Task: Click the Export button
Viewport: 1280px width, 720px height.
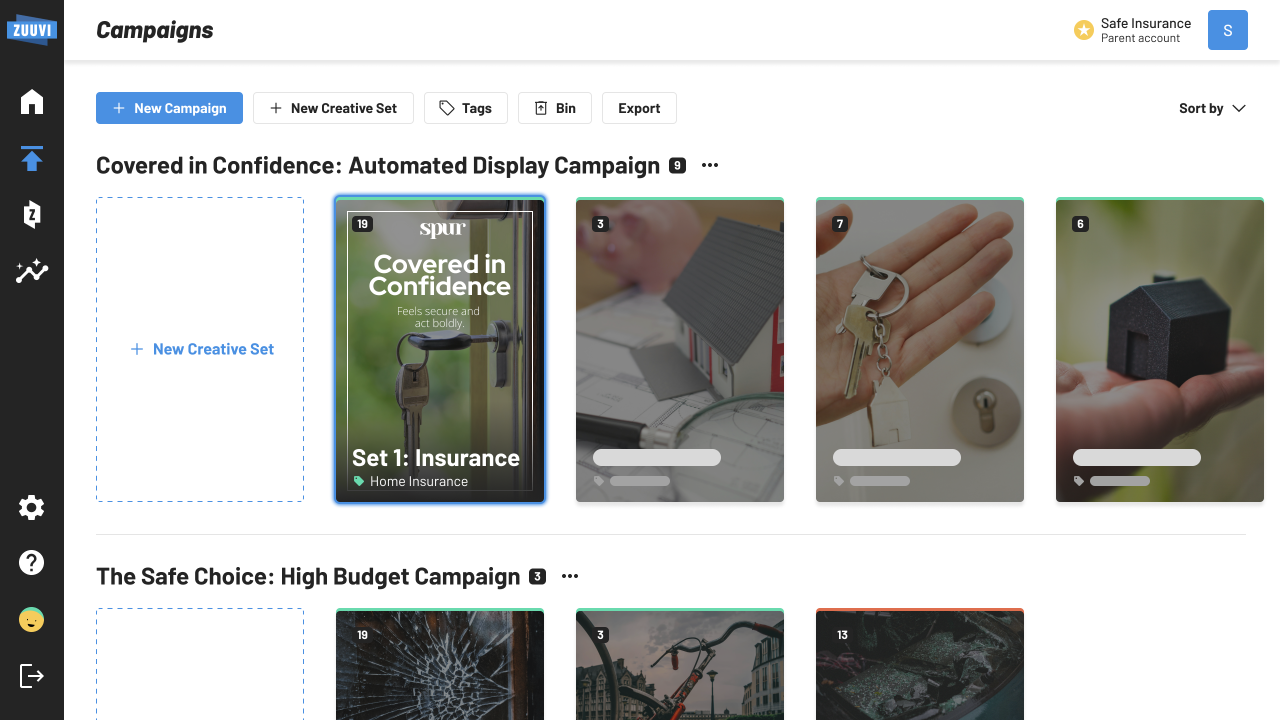Action: point(639,108)
